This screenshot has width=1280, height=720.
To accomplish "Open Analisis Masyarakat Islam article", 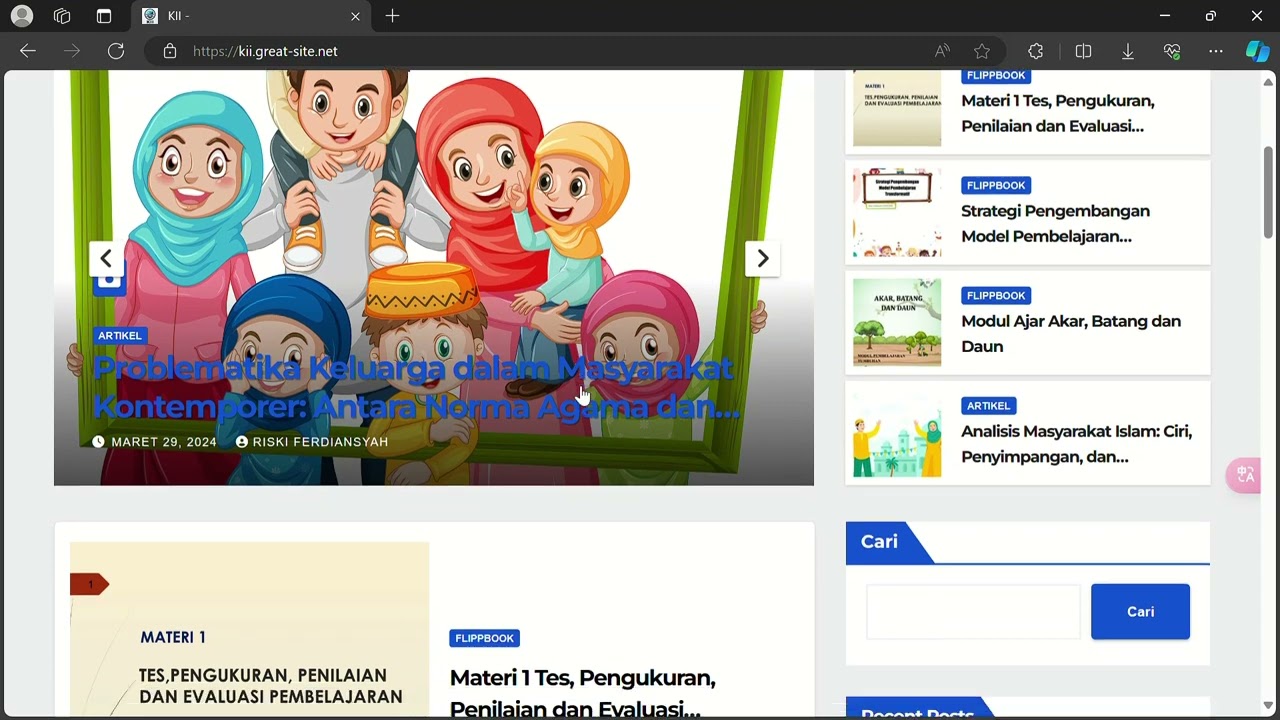I will tap(1076, 444).
